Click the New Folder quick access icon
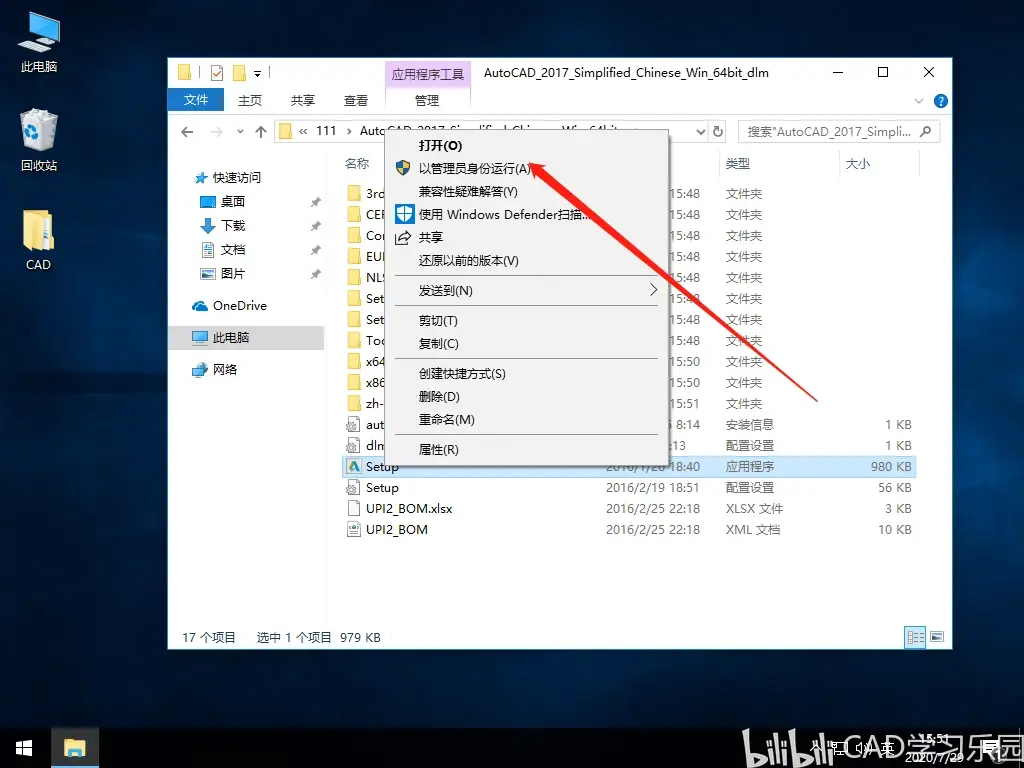The width and height of the screenshot is (1024, 768). [x=239, y=72]
